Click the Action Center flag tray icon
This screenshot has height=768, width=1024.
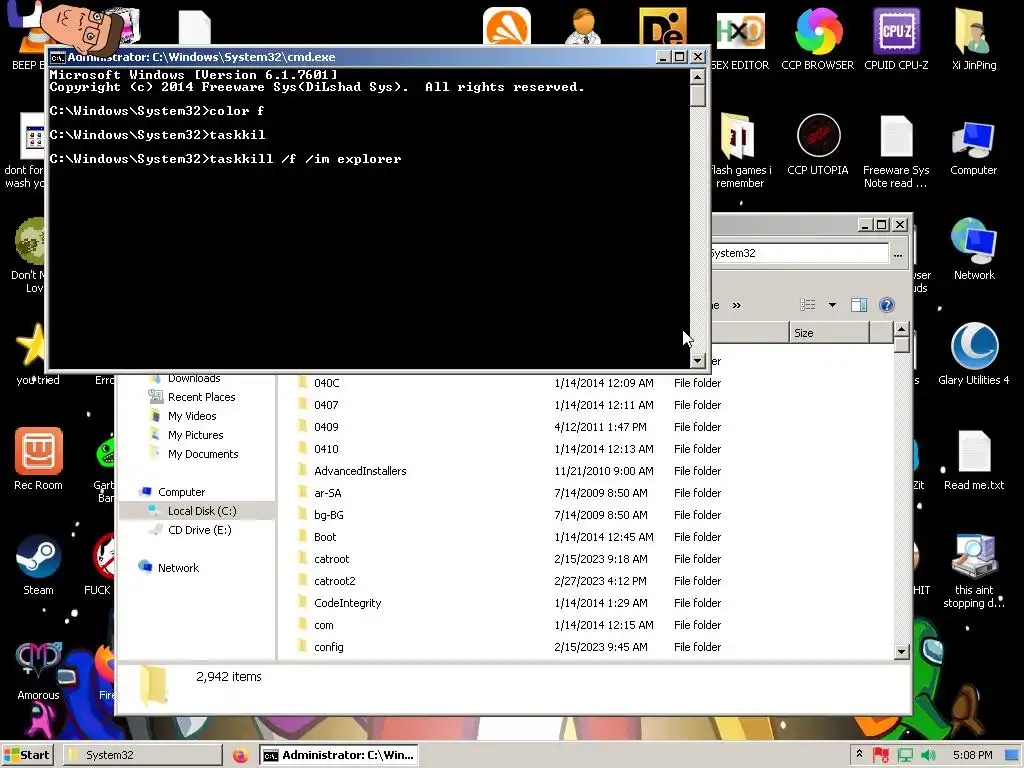(x=881, y=755)
